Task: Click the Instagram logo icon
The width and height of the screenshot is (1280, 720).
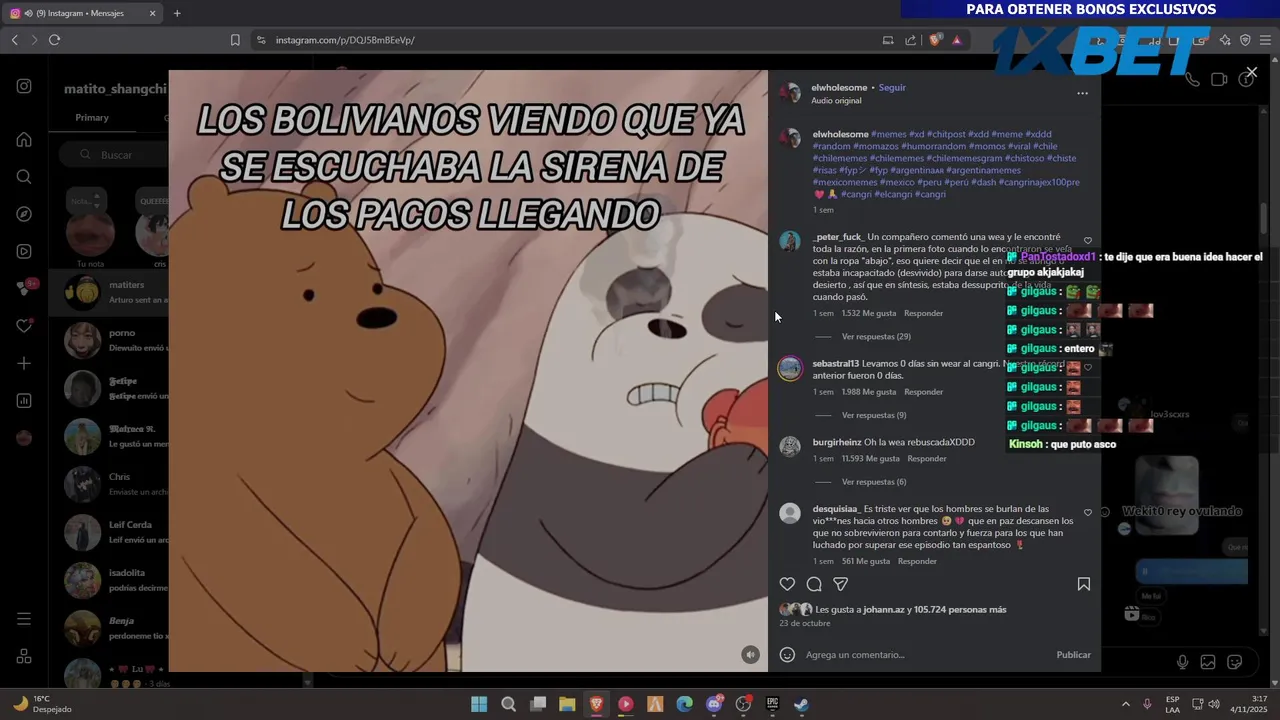Action: pos(24,86)
